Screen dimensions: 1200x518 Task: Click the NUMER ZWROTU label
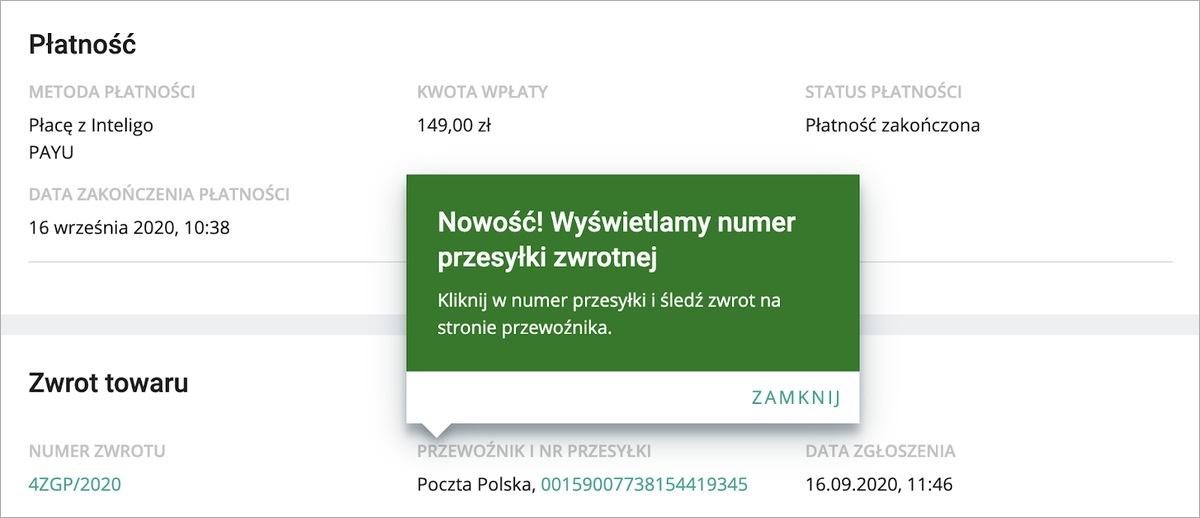pos(97,451)
